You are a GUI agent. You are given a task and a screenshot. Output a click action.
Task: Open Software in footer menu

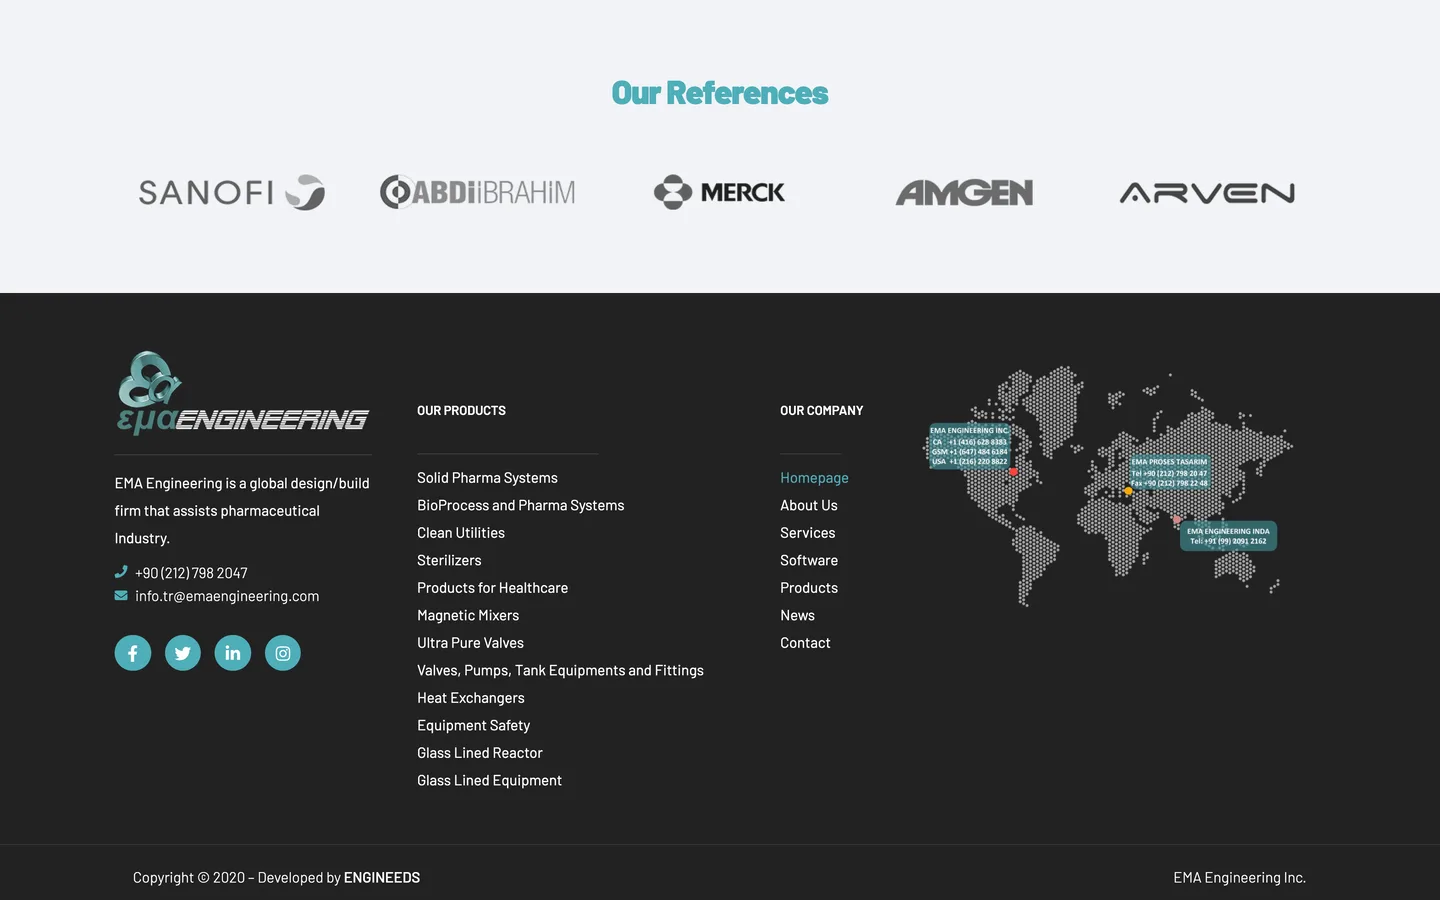(x=809, y=561)
